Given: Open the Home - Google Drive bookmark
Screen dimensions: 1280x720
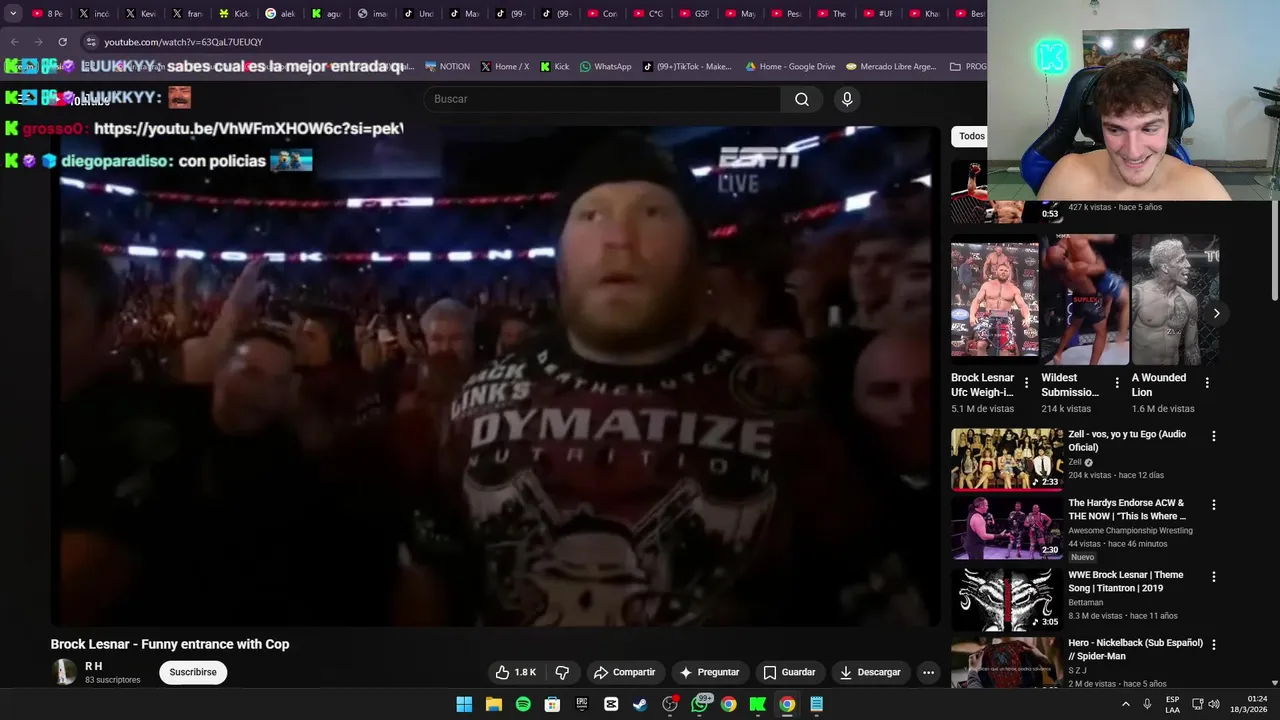Looking at the screenshot, I should tap(790, 67).
